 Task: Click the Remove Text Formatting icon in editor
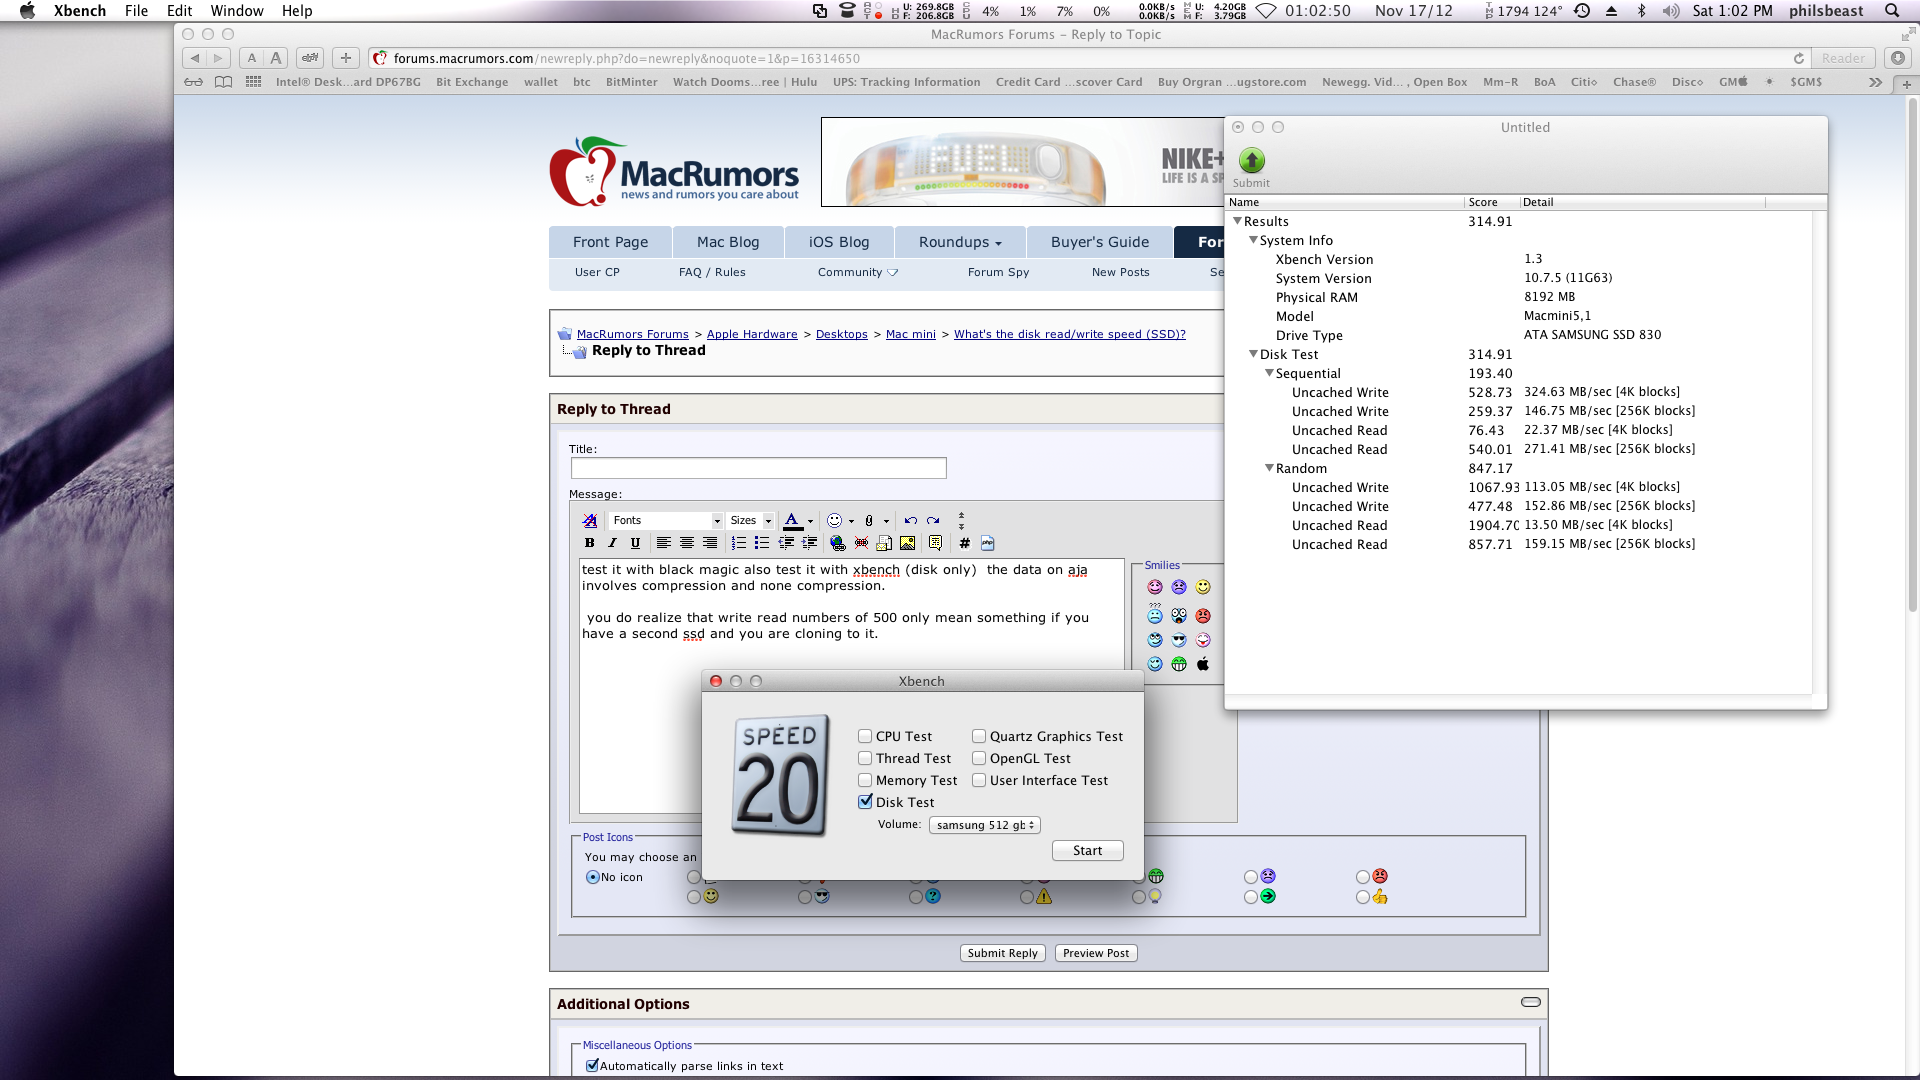tap(590, 521)
